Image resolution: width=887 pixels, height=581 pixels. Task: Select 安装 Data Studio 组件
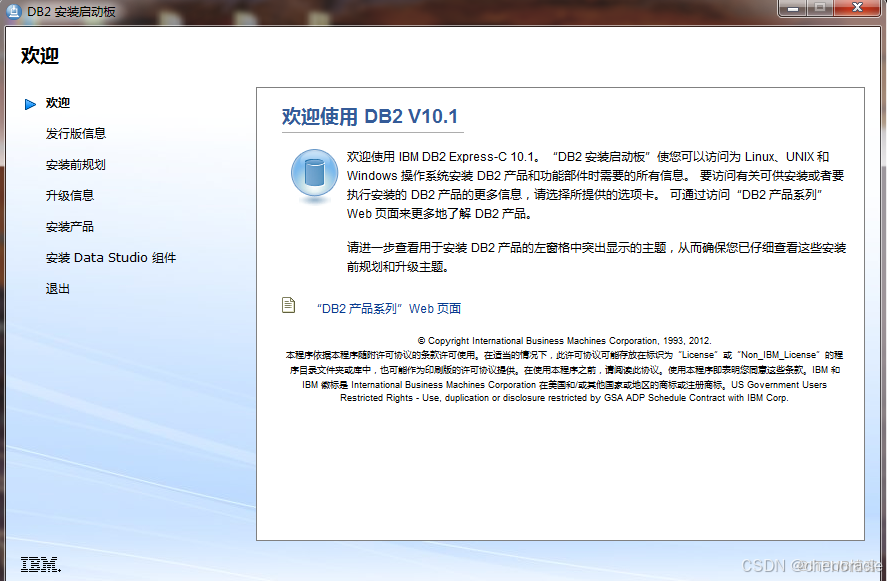click(x=111, y=258)
